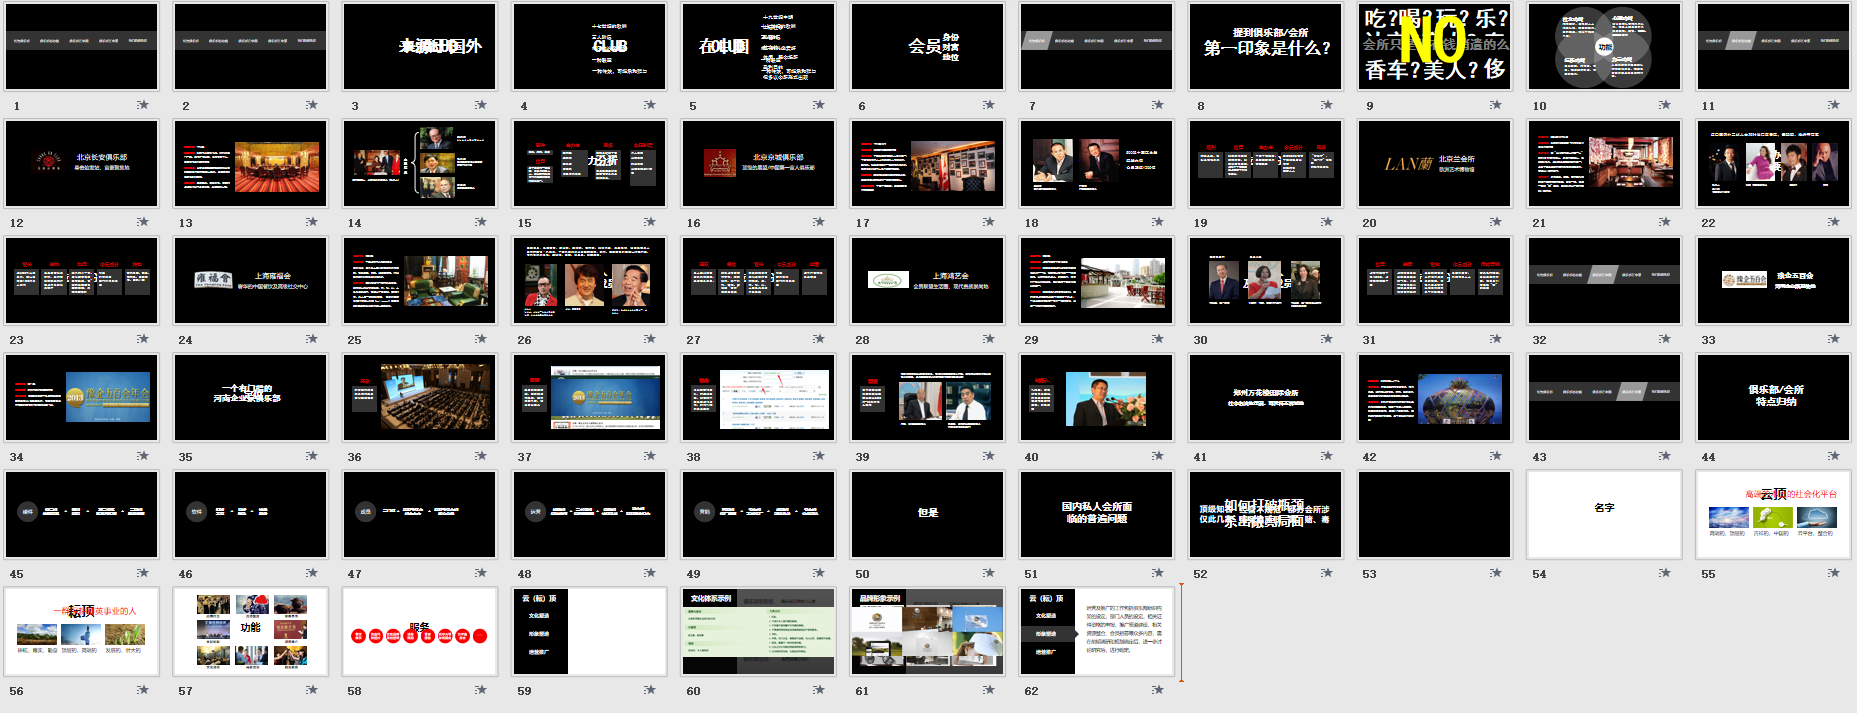
Task: Click the animation star icon below slide 9
Action: pos(1495,105)
